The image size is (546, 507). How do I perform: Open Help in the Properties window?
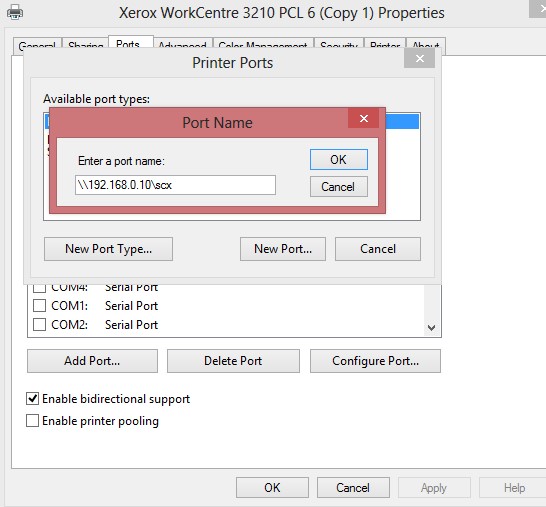514,488
